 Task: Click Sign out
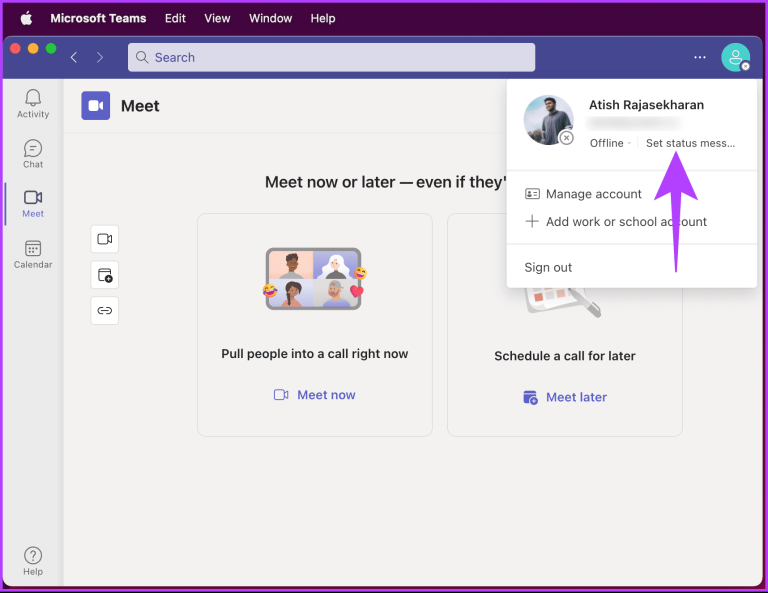548,267
